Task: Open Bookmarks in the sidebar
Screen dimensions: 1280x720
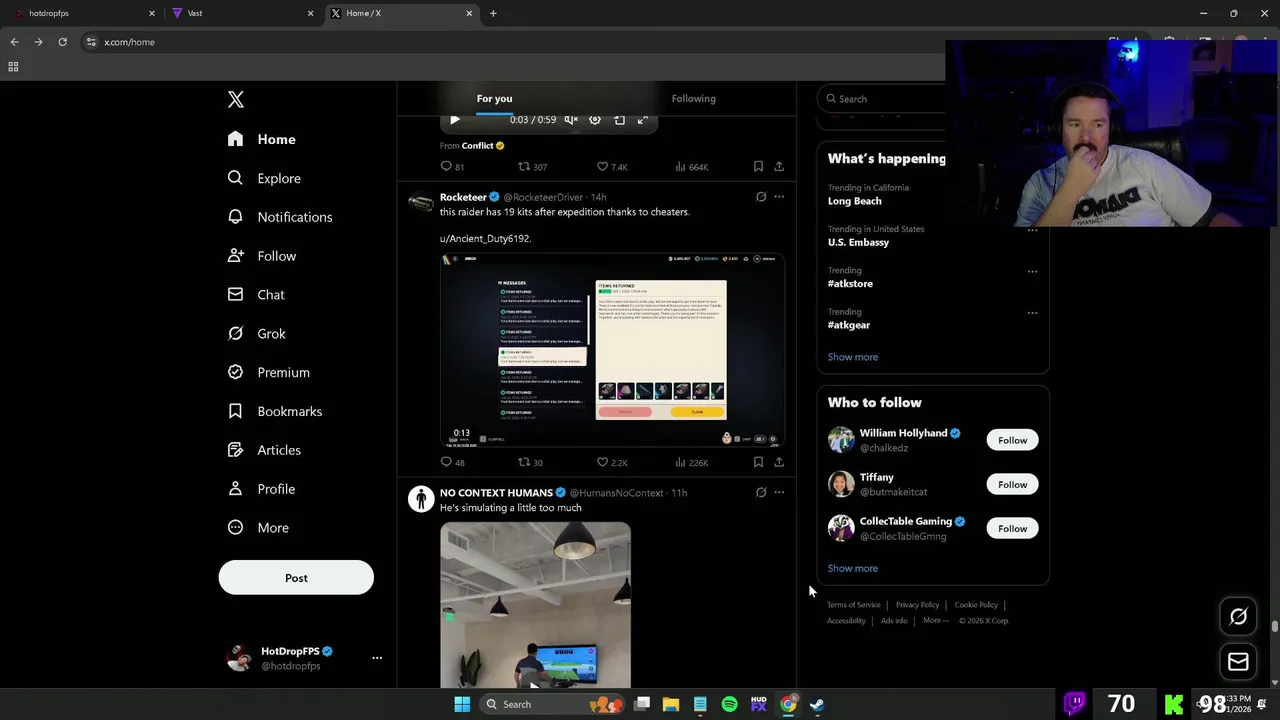Action: click(x=275, y=411)
